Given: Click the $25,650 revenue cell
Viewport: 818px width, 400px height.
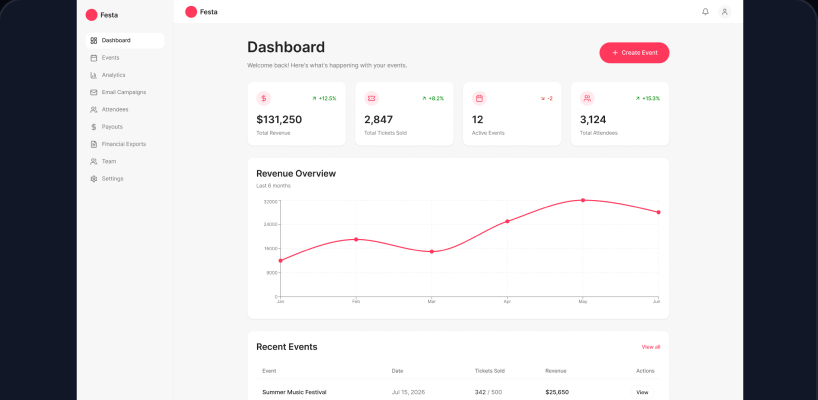Looking at the screenshot, I should point(557,392).
